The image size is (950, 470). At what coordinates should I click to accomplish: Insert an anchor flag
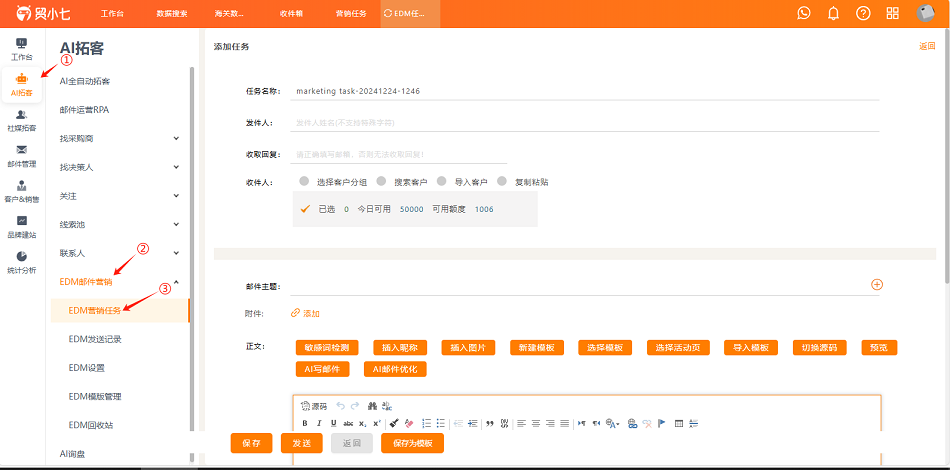[x=662, y=423]
